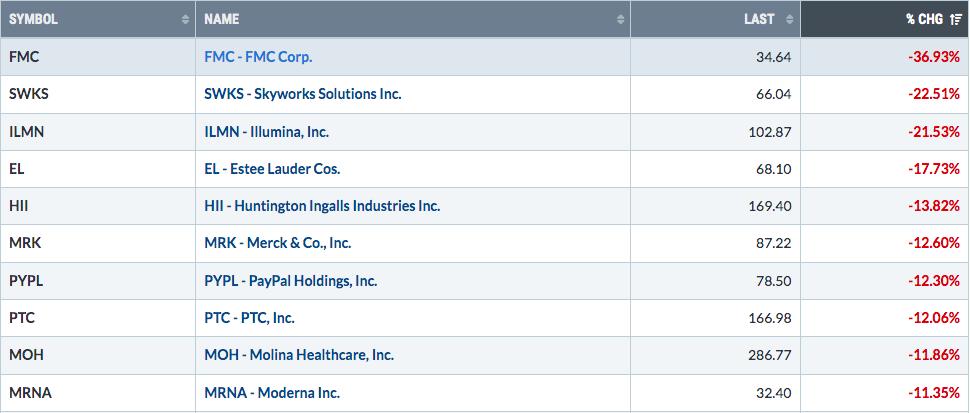Open SWKS - Skyworks Solutions Inc. link
The width and height of the screenshot is (970, 413).
tap(303, 94)
